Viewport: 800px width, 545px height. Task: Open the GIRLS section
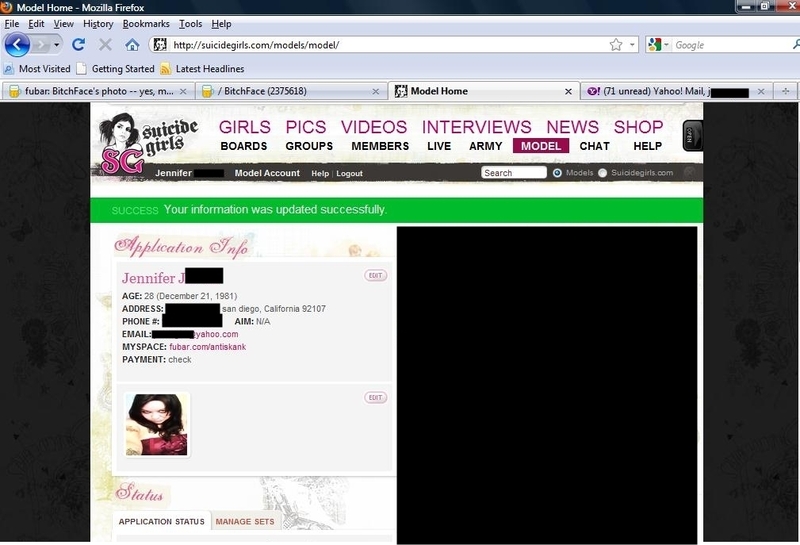coord(245,127)
